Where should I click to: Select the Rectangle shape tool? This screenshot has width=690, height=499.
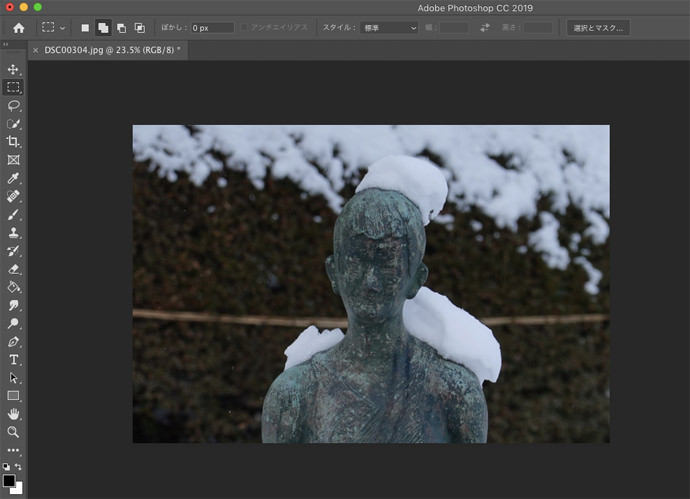click(13, 396)
